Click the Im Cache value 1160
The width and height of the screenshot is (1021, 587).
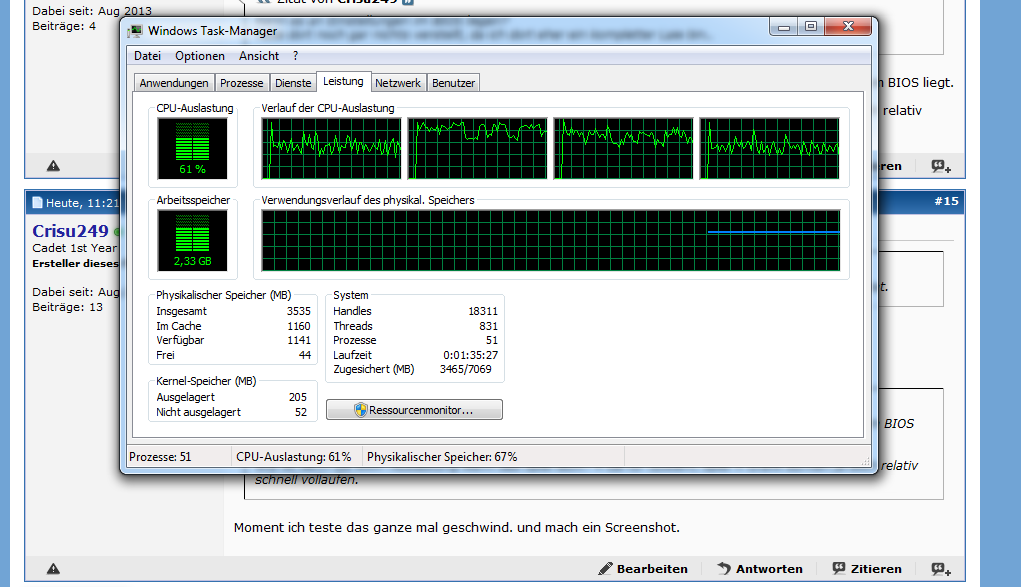pos(299,326)
